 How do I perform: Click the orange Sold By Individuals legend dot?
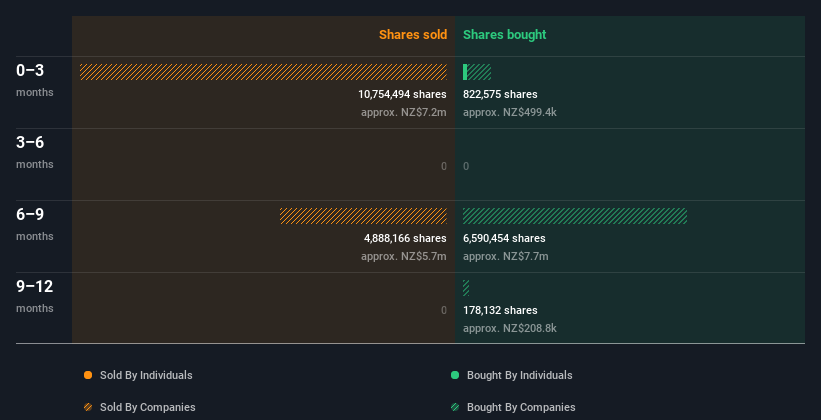[x=88, y=375]
